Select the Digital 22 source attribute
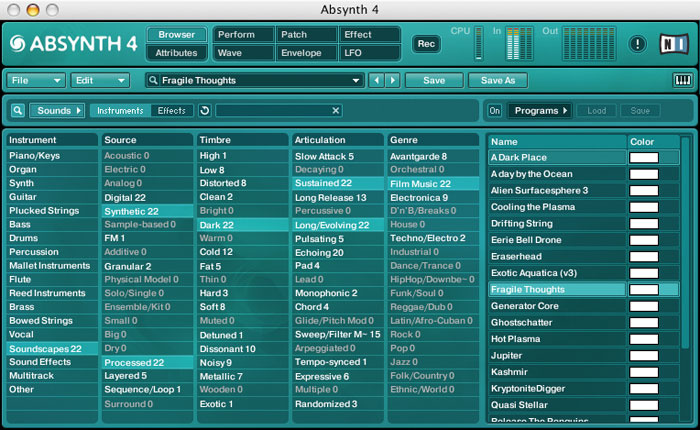 (147, 197)
